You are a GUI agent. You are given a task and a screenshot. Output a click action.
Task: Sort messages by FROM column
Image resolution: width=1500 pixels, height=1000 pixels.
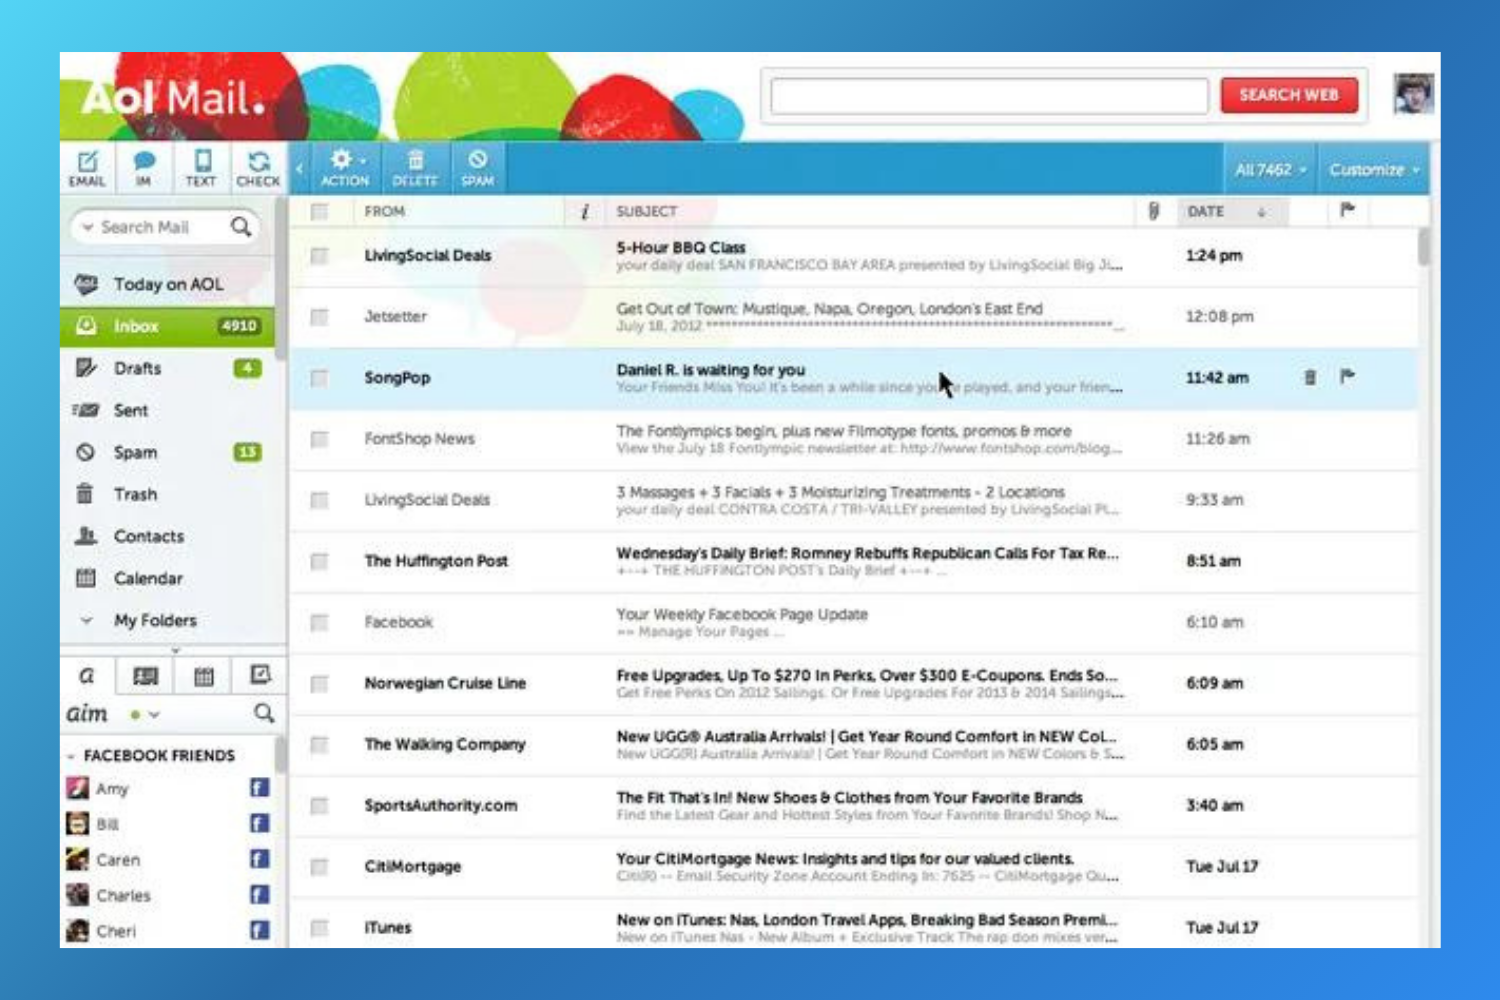pos(385,211)
